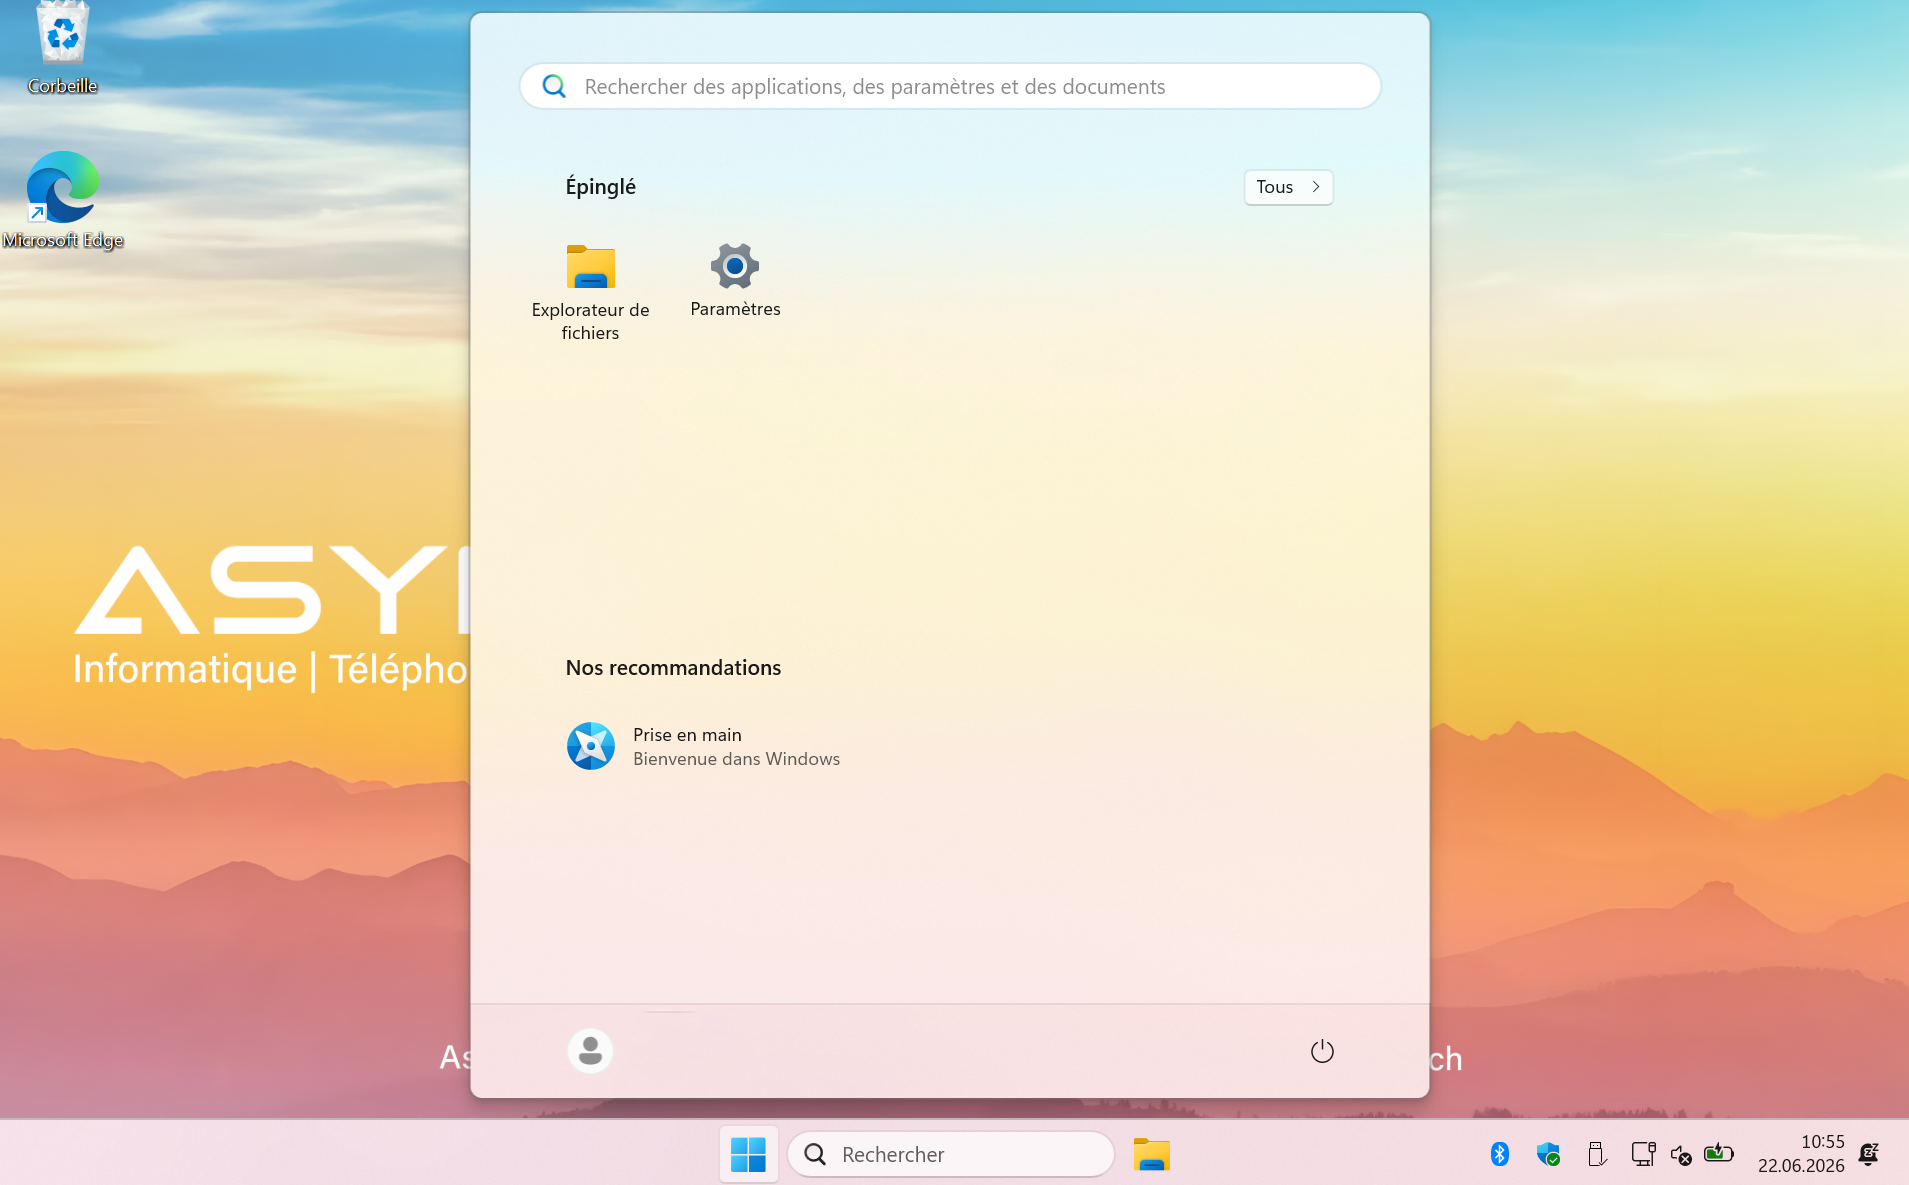This screenshot has width=1909, height=1185.
Task: Open Explorateur de fichiers pinned app
Action: (x=590, y=292)
